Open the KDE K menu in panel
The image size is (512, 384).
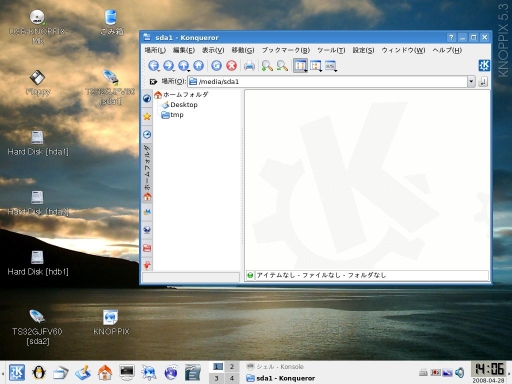17,372
